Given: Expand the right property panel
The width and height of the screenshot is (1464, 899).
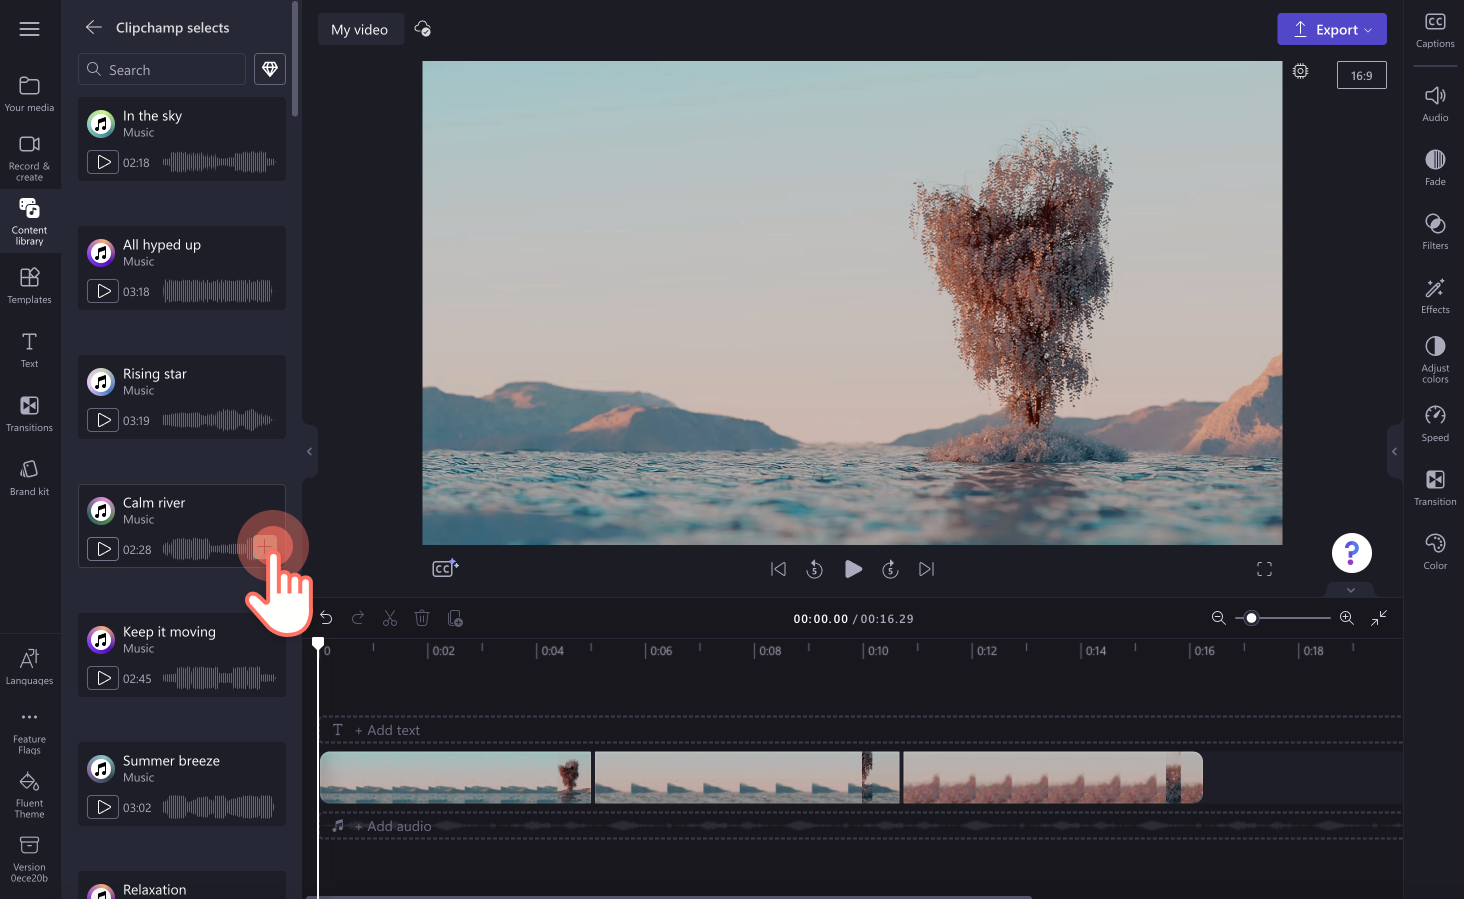Looking at the screenshot, I should pyautogui.click(x=1394, y=451).
